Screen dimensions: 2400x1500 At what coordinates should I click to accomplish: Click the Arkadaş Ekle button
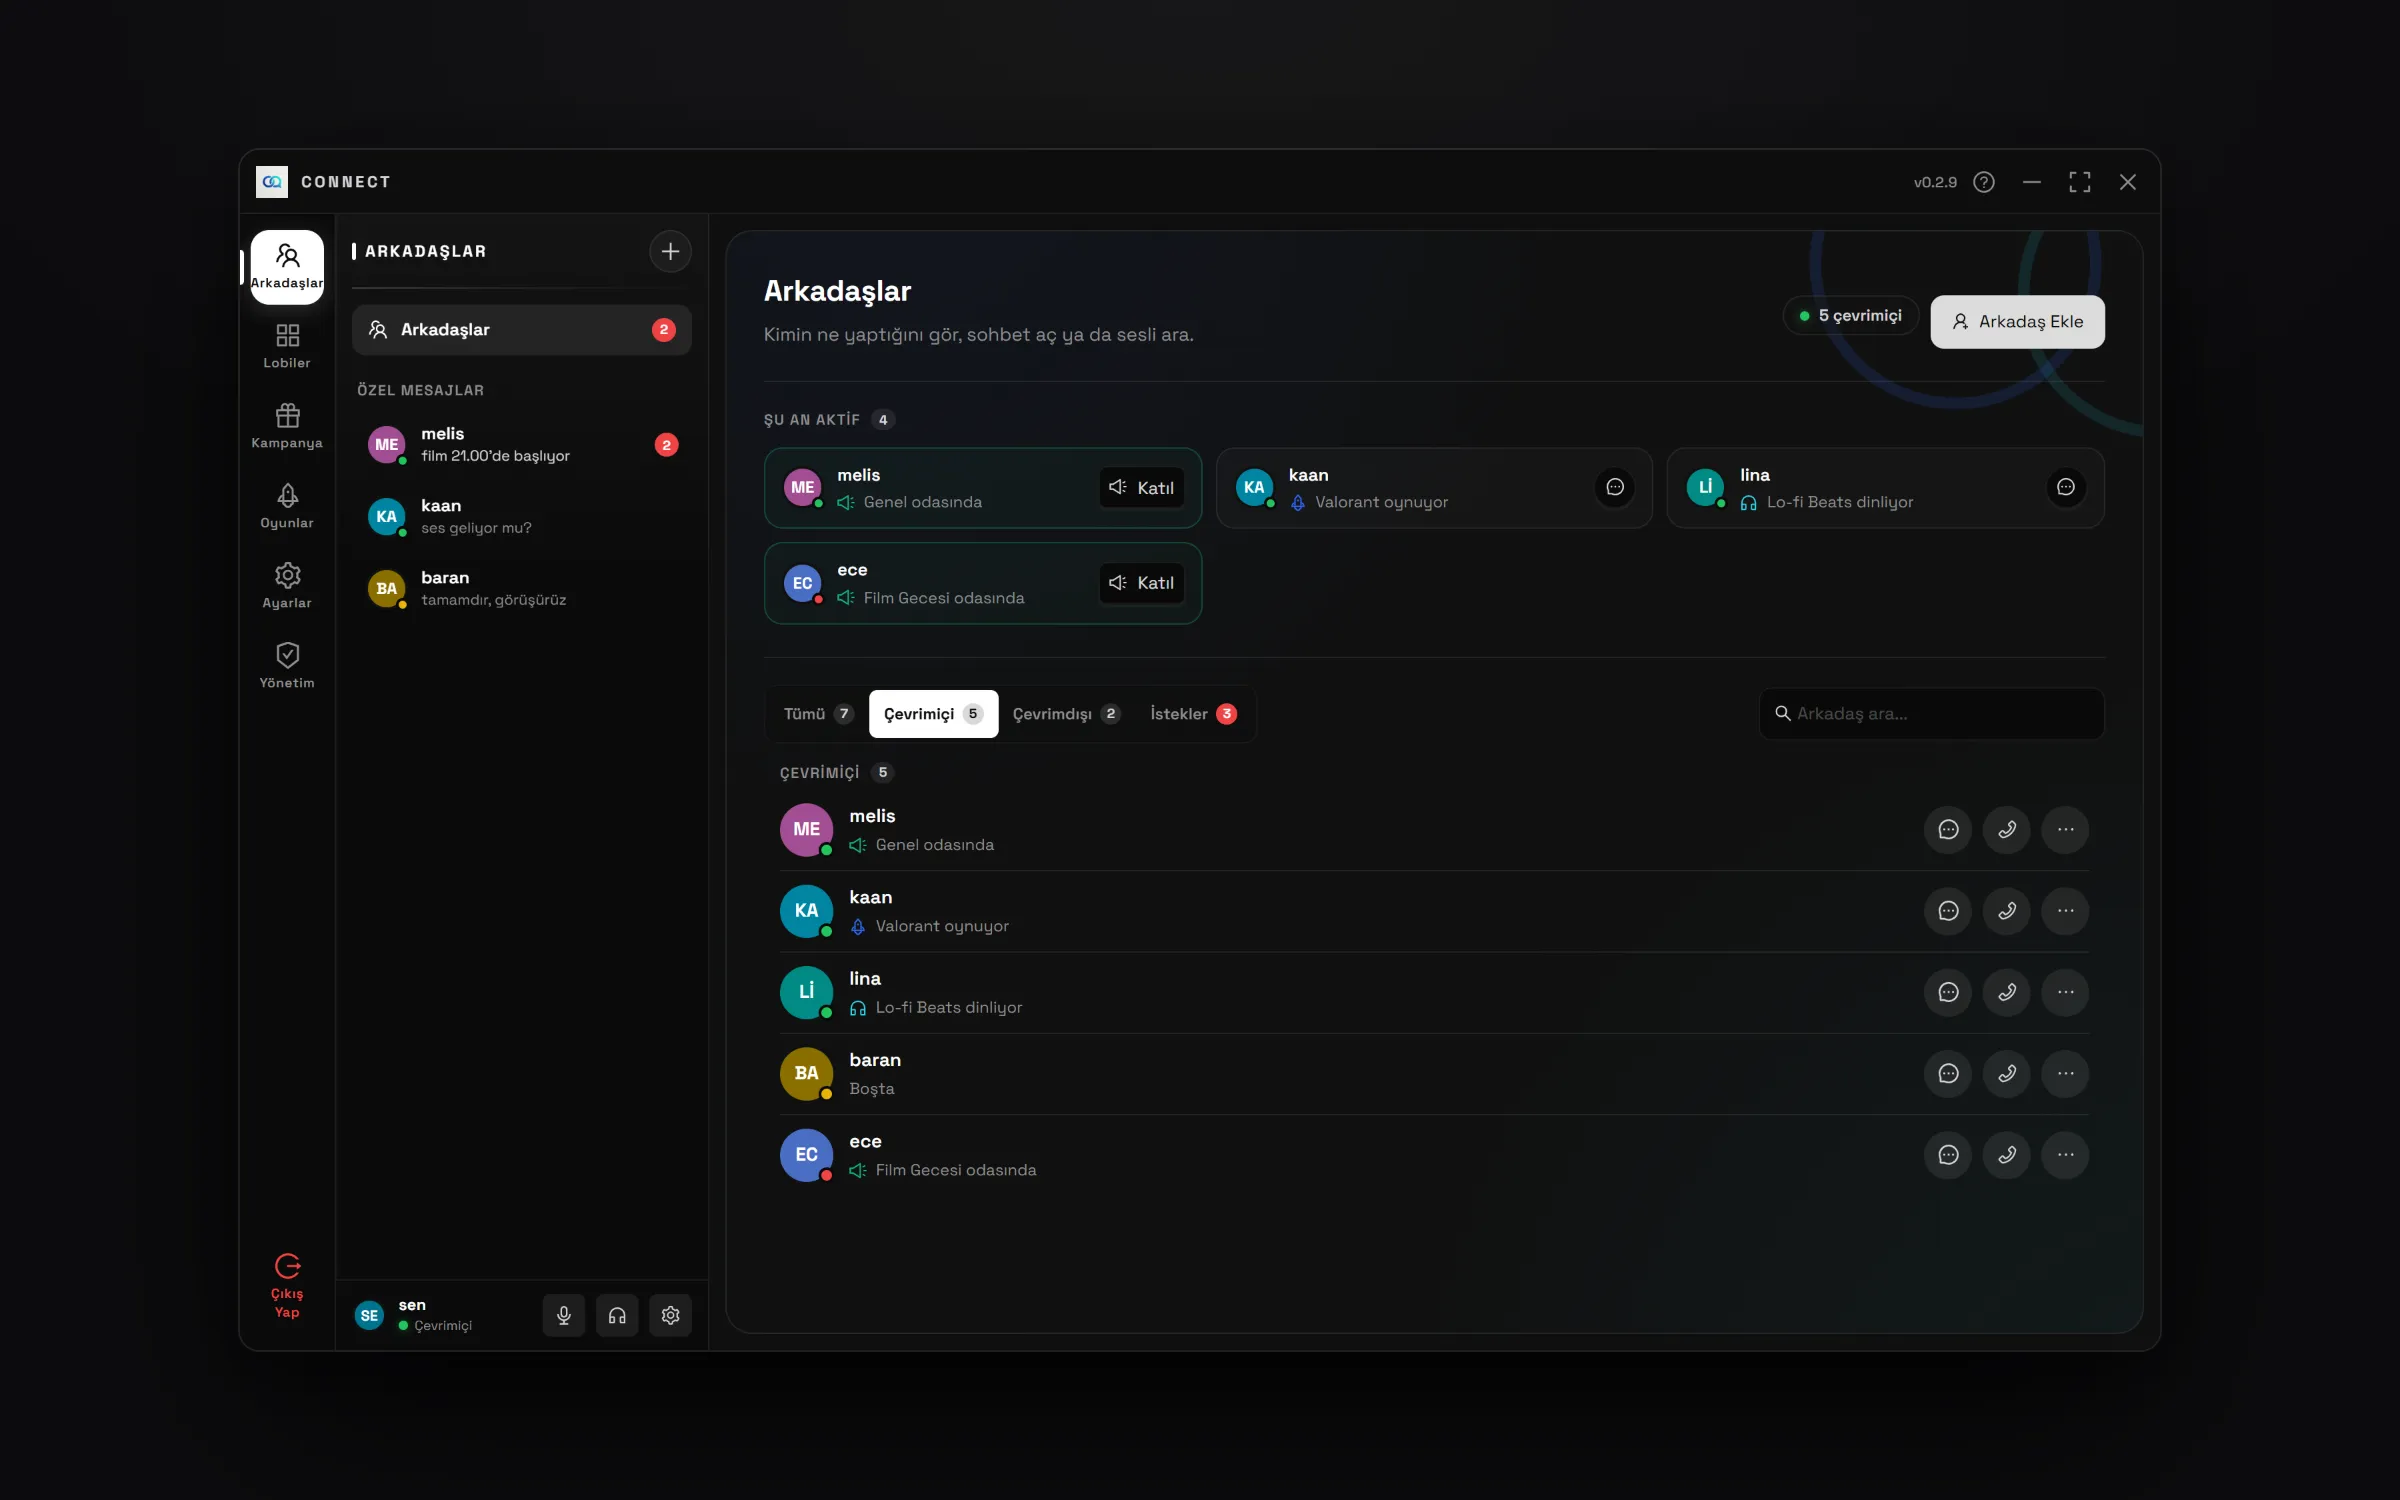click(x=2017, y=321)
